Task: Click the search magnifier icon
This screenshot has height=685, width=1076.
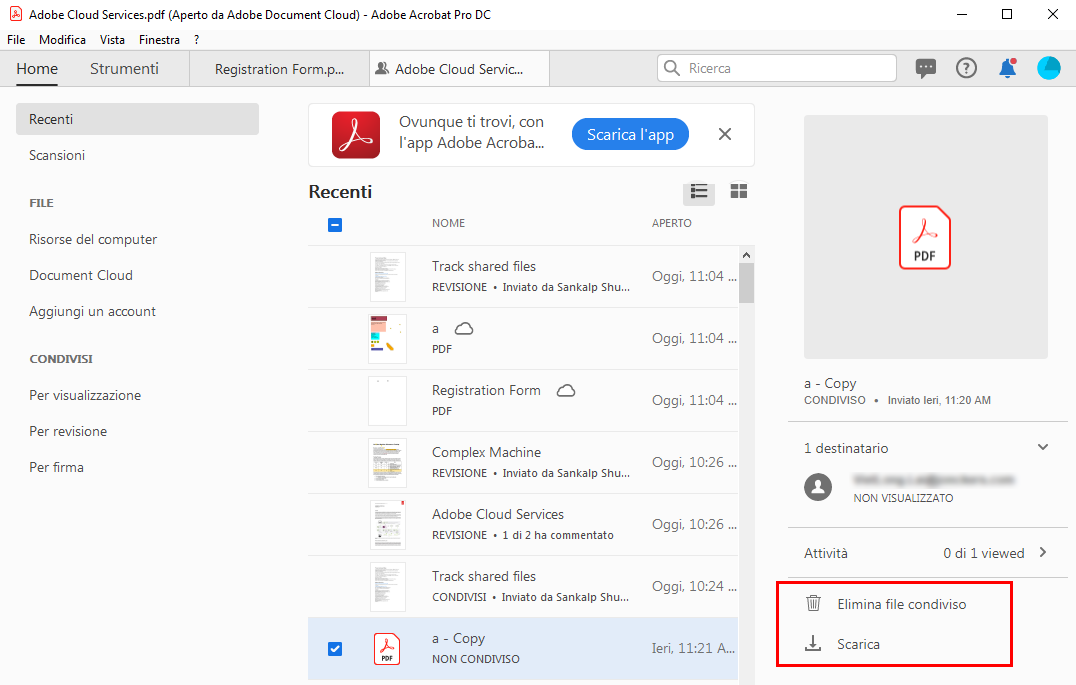Action: click(x=672, y=68)
